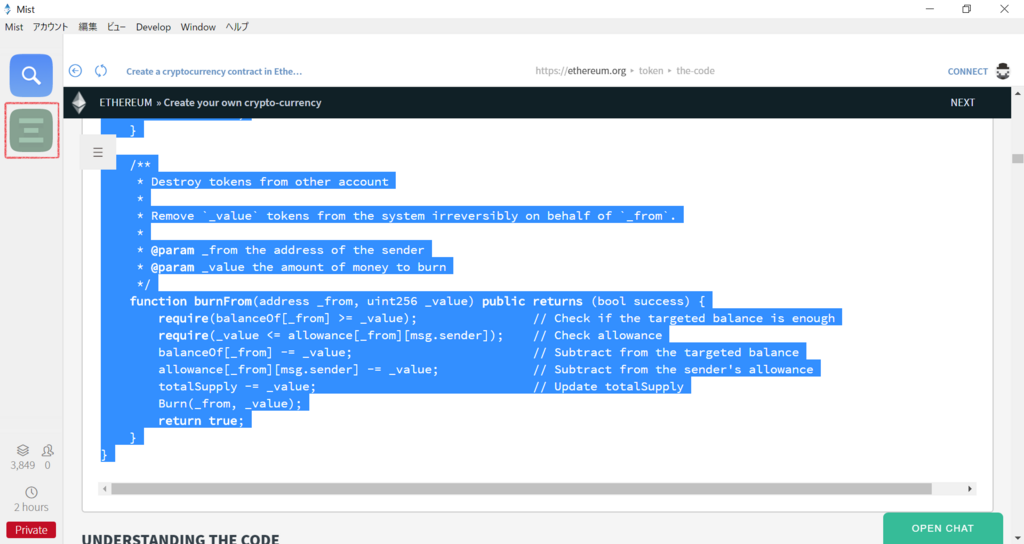The width and height of the screenshot is (1024, 544).
Task: Open the Develop menu
Action: tap(153, 27)
